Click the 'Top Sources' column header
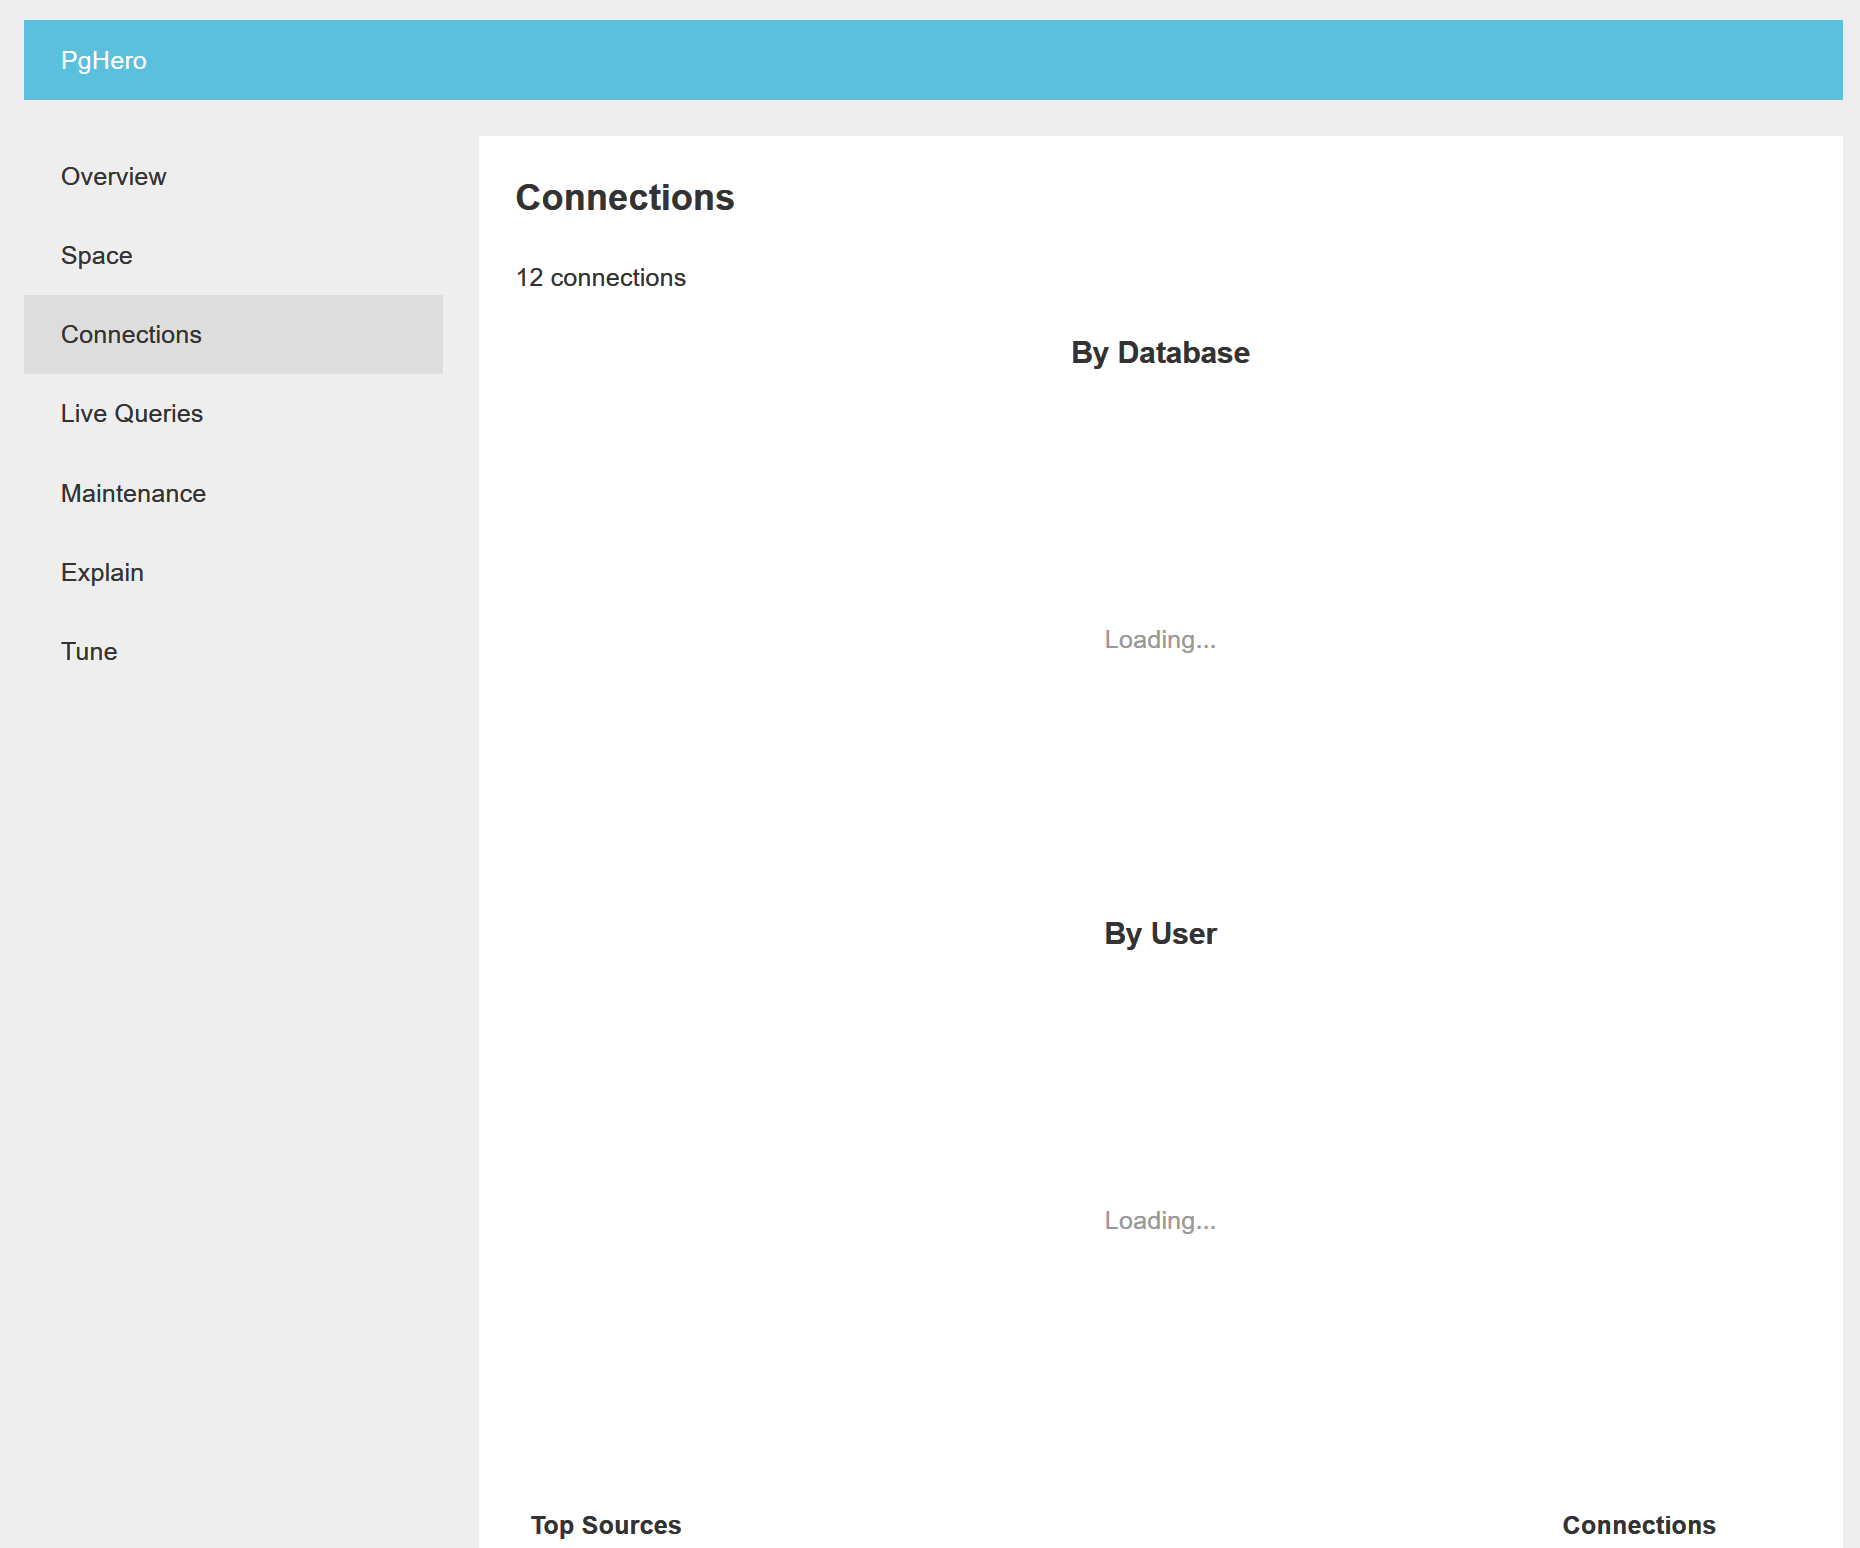Screen dimensions: 1860x1548 coord(606,1525)
